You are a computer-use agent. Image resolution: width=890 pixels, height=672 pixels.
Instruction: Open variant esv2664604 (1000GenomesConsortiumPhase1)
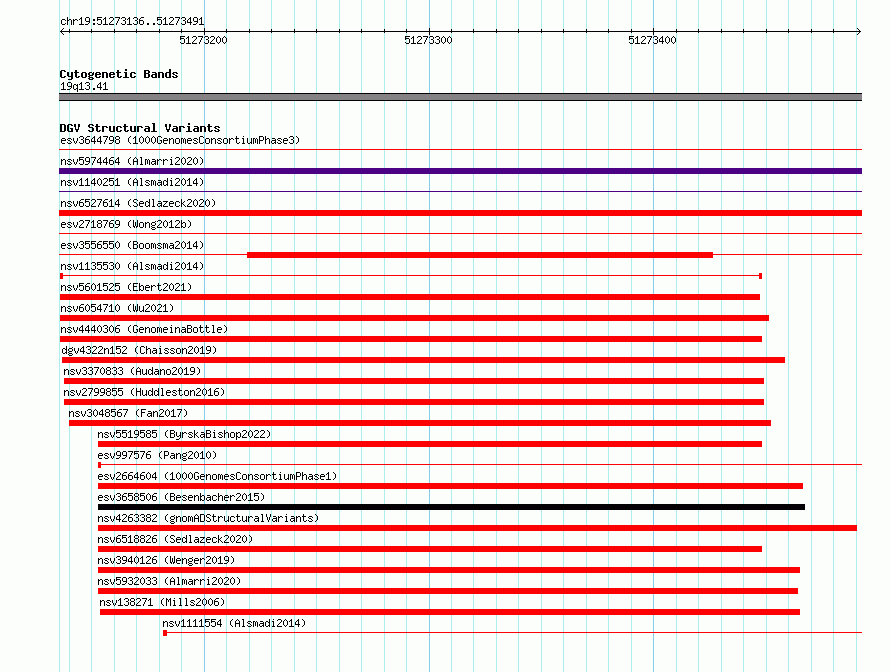coord(217,476)
